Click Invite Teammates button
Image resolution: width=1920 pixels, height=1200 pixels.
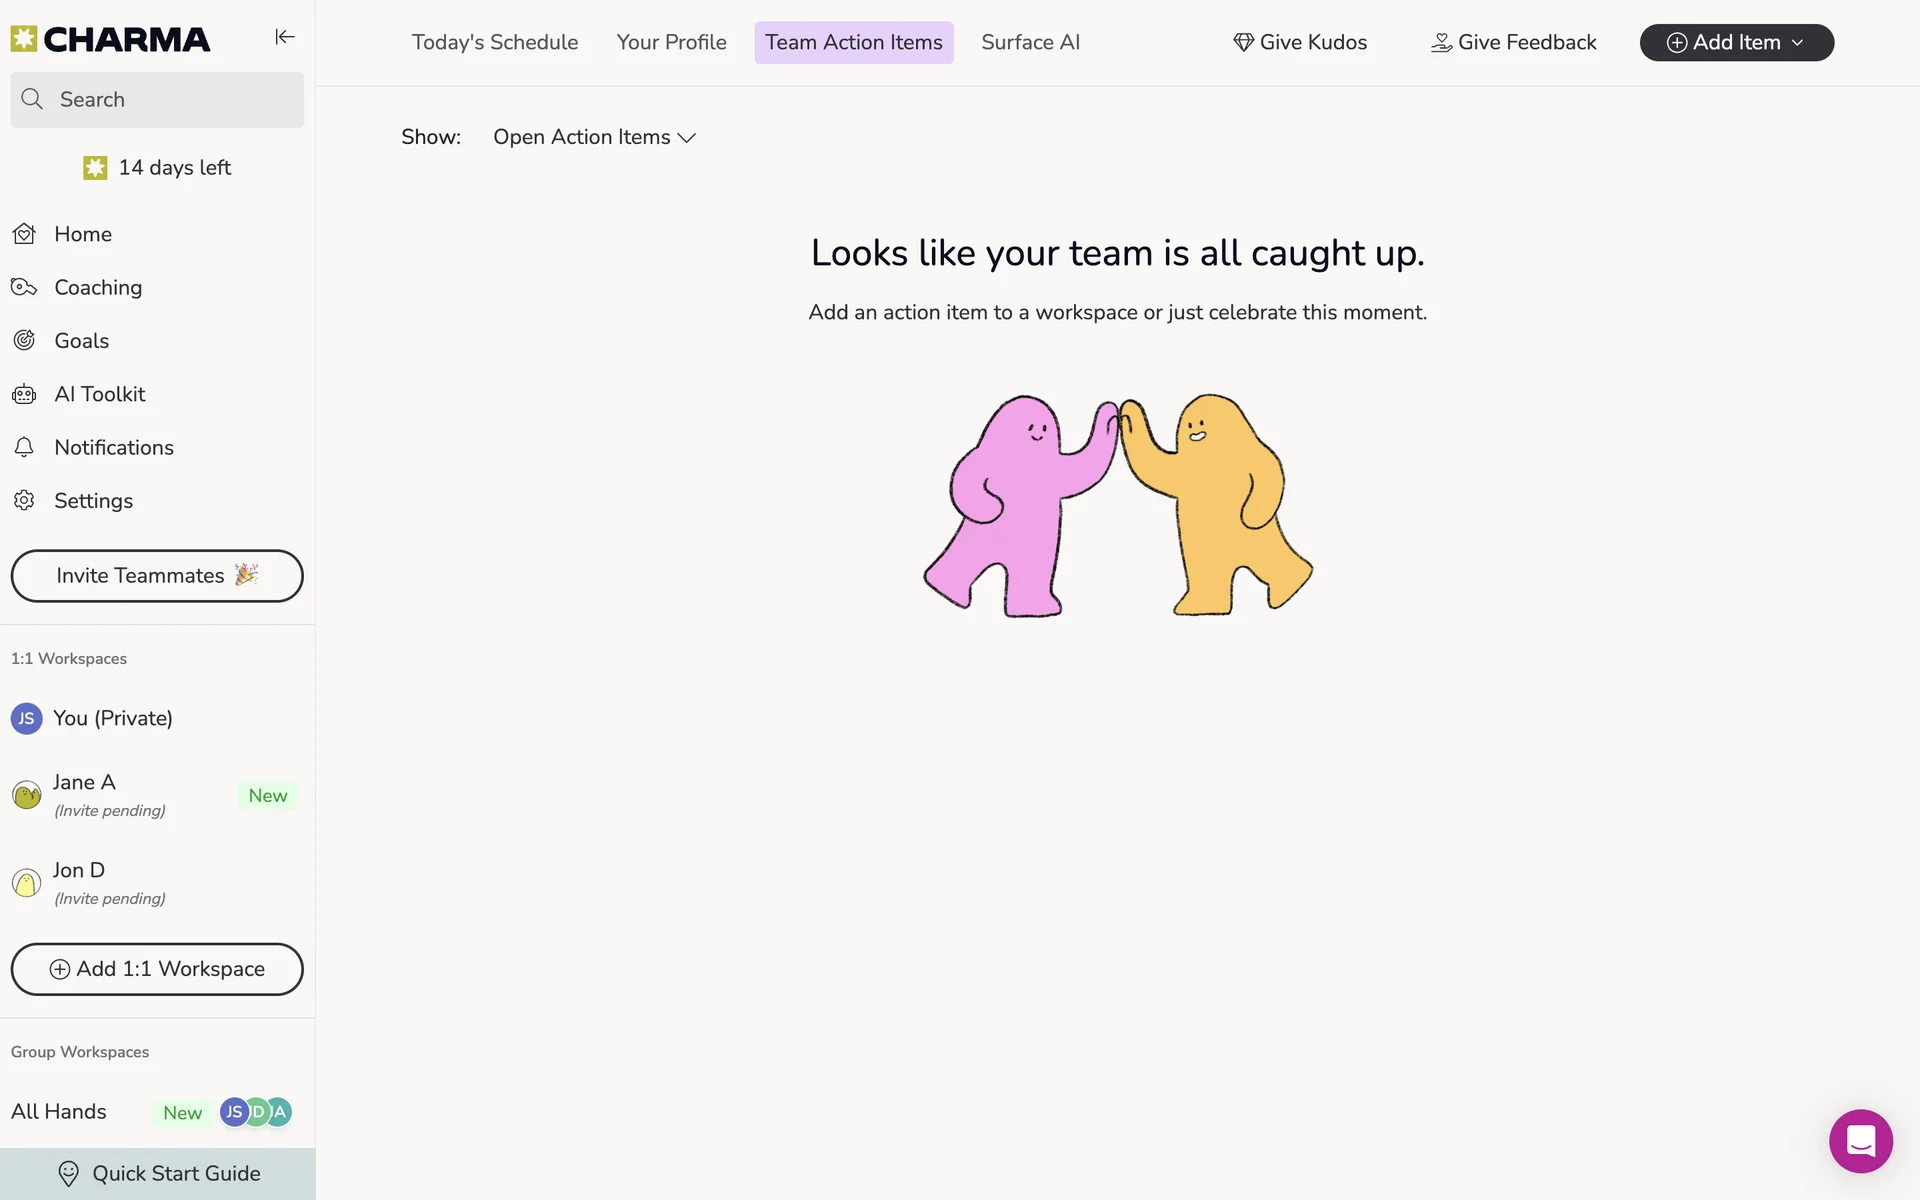(157, 576)
